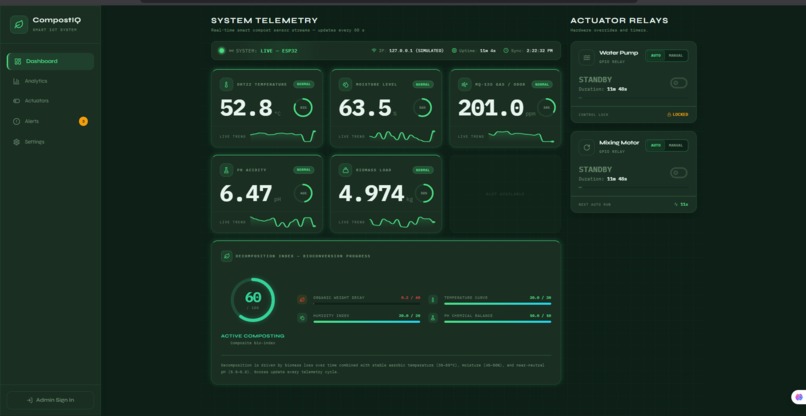Set Water Pump to MANUAL mode
Screen dimensions: 806x416
[x=676, y=56]
